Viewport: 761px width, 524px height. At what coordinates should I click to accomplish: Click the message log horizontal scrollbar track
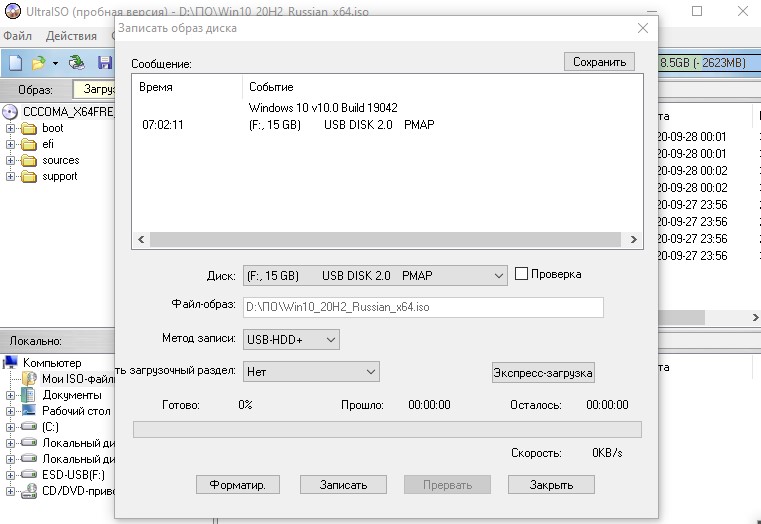pos(385,239)
